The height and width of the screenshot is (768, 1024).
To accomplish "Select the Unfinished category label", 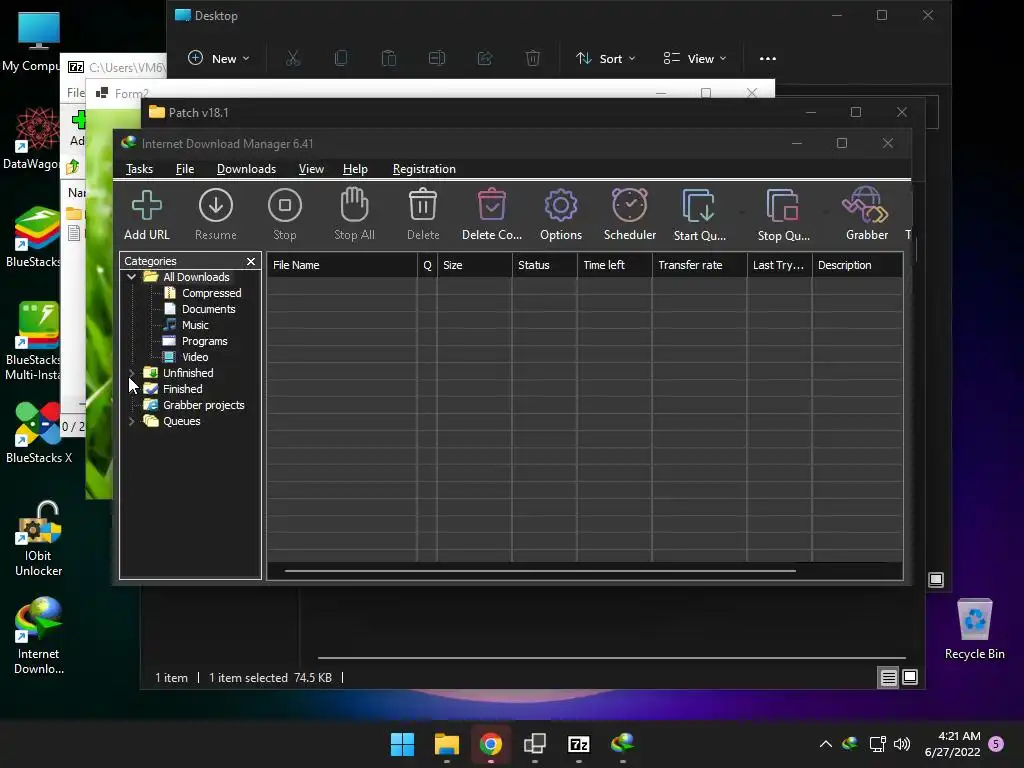I will pyautogui.click(x=188, y=373).
